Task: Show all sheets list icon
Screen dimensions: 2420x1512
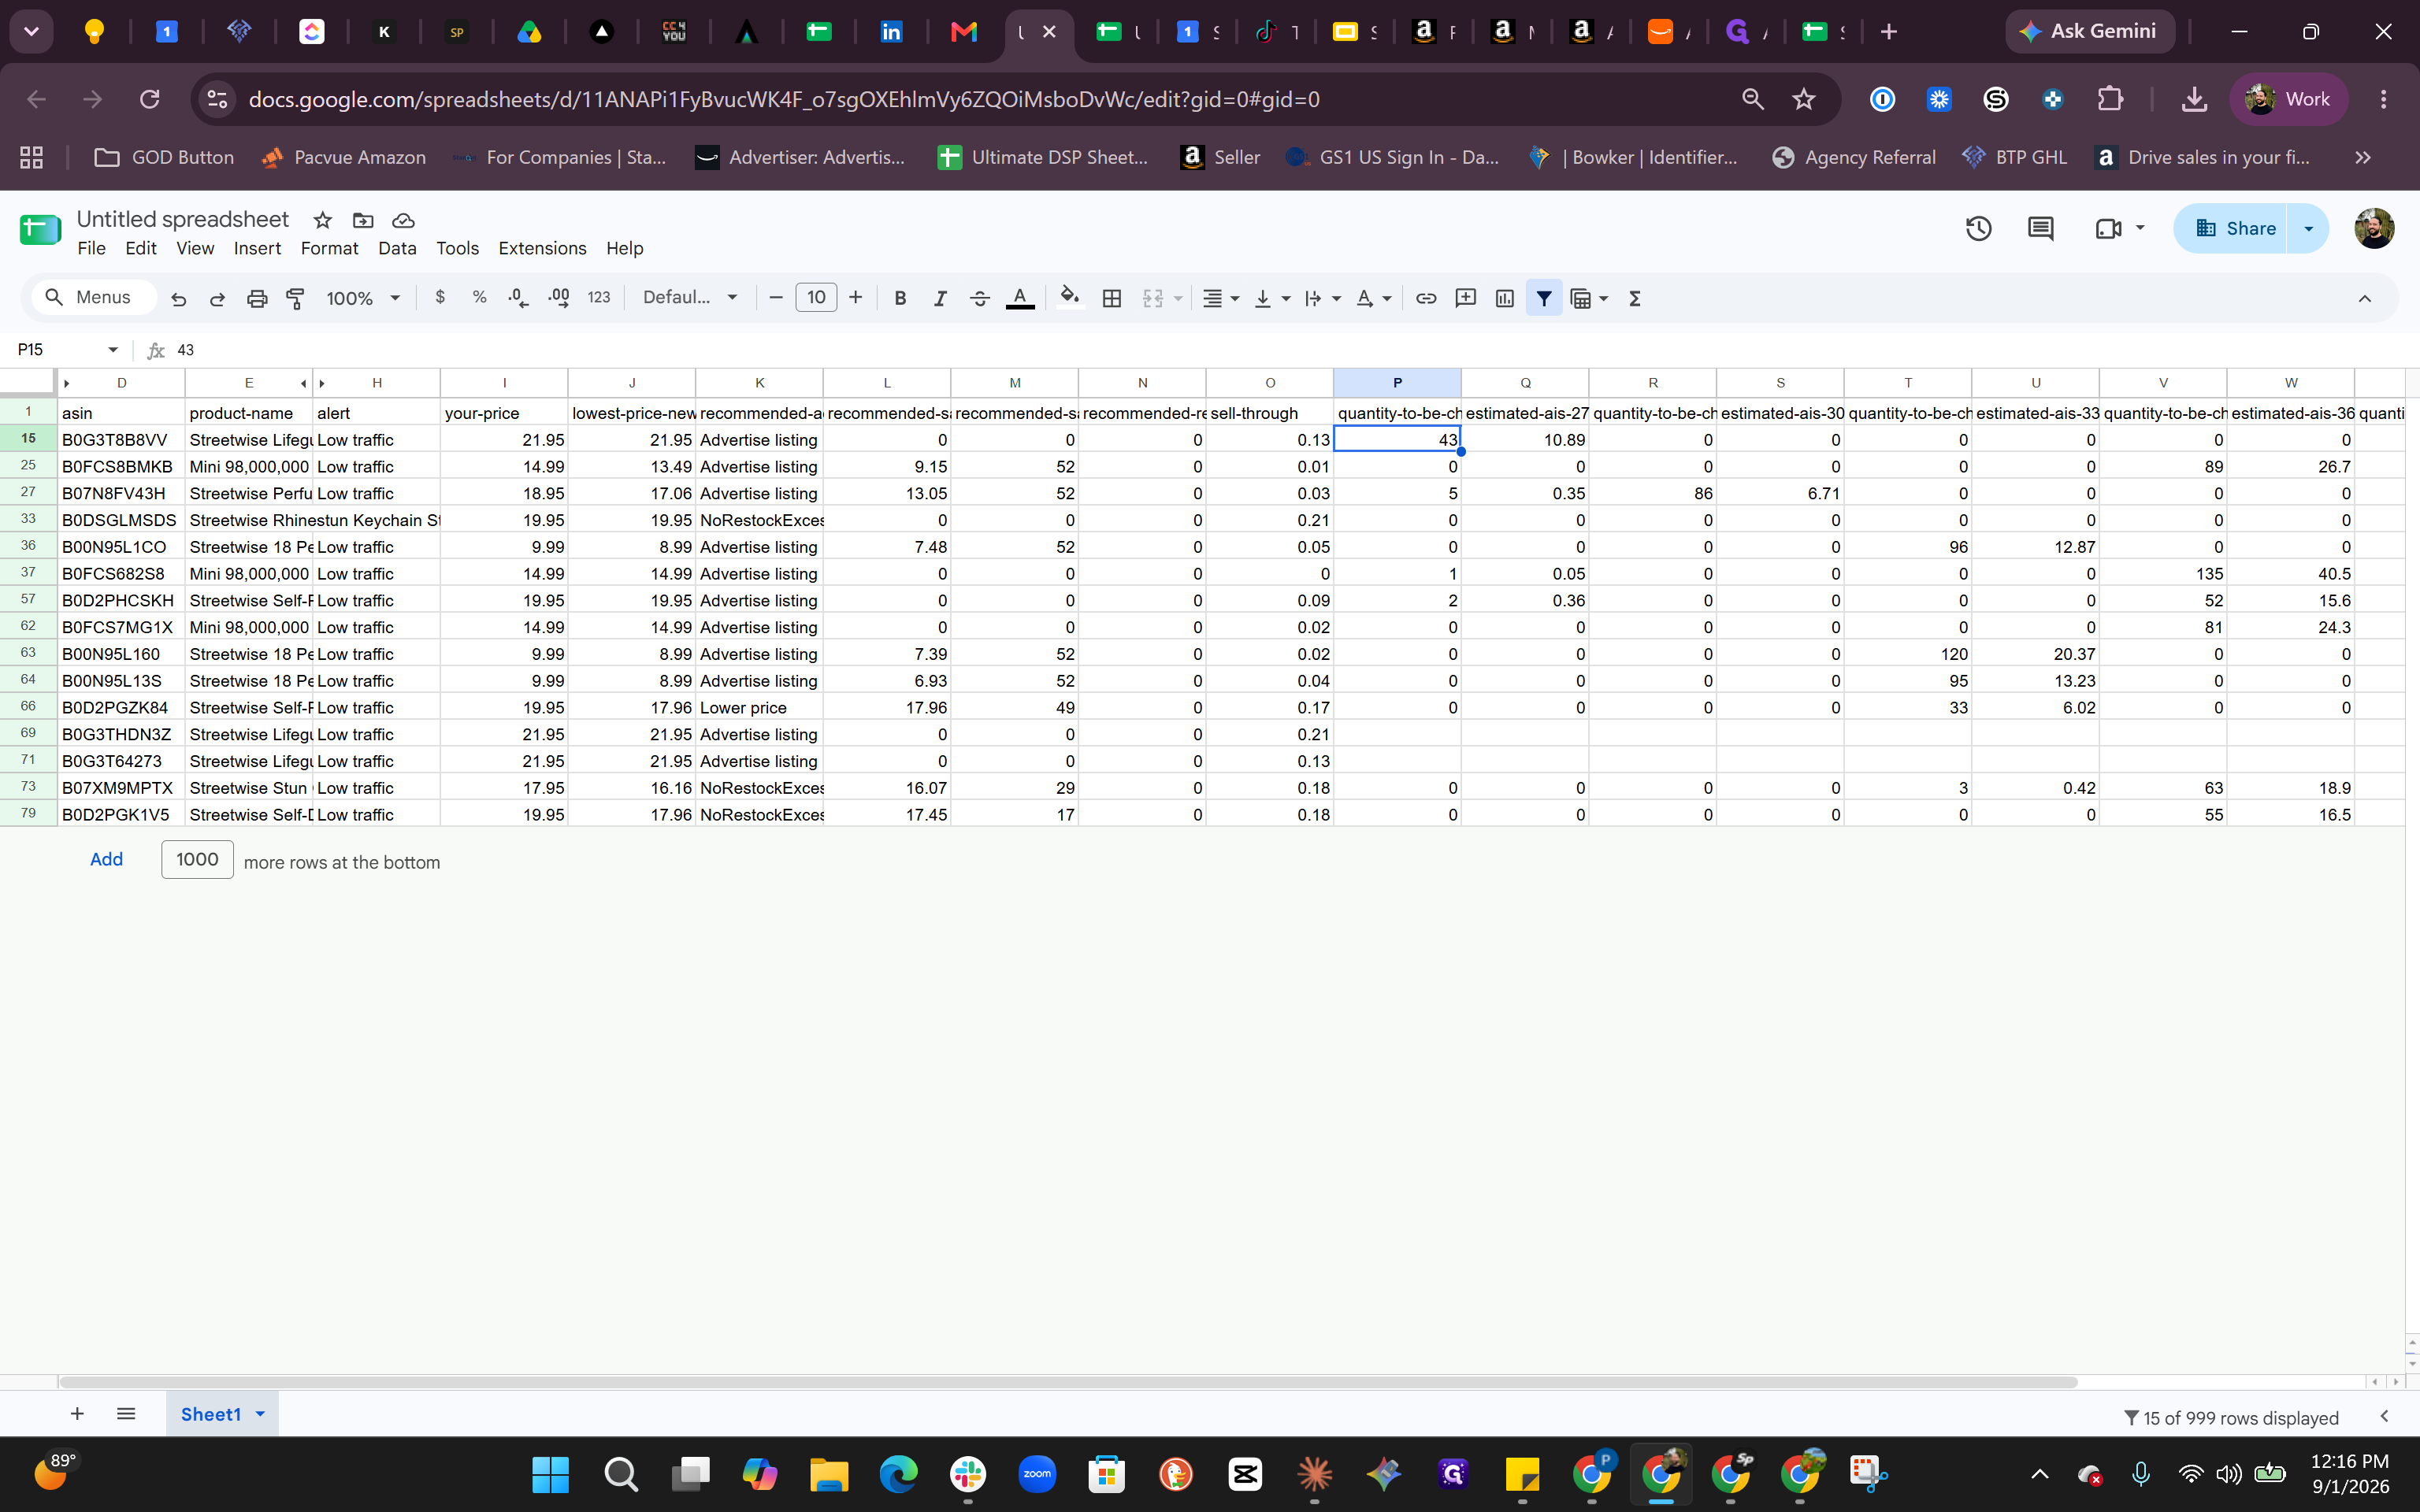Action: 126,1413
